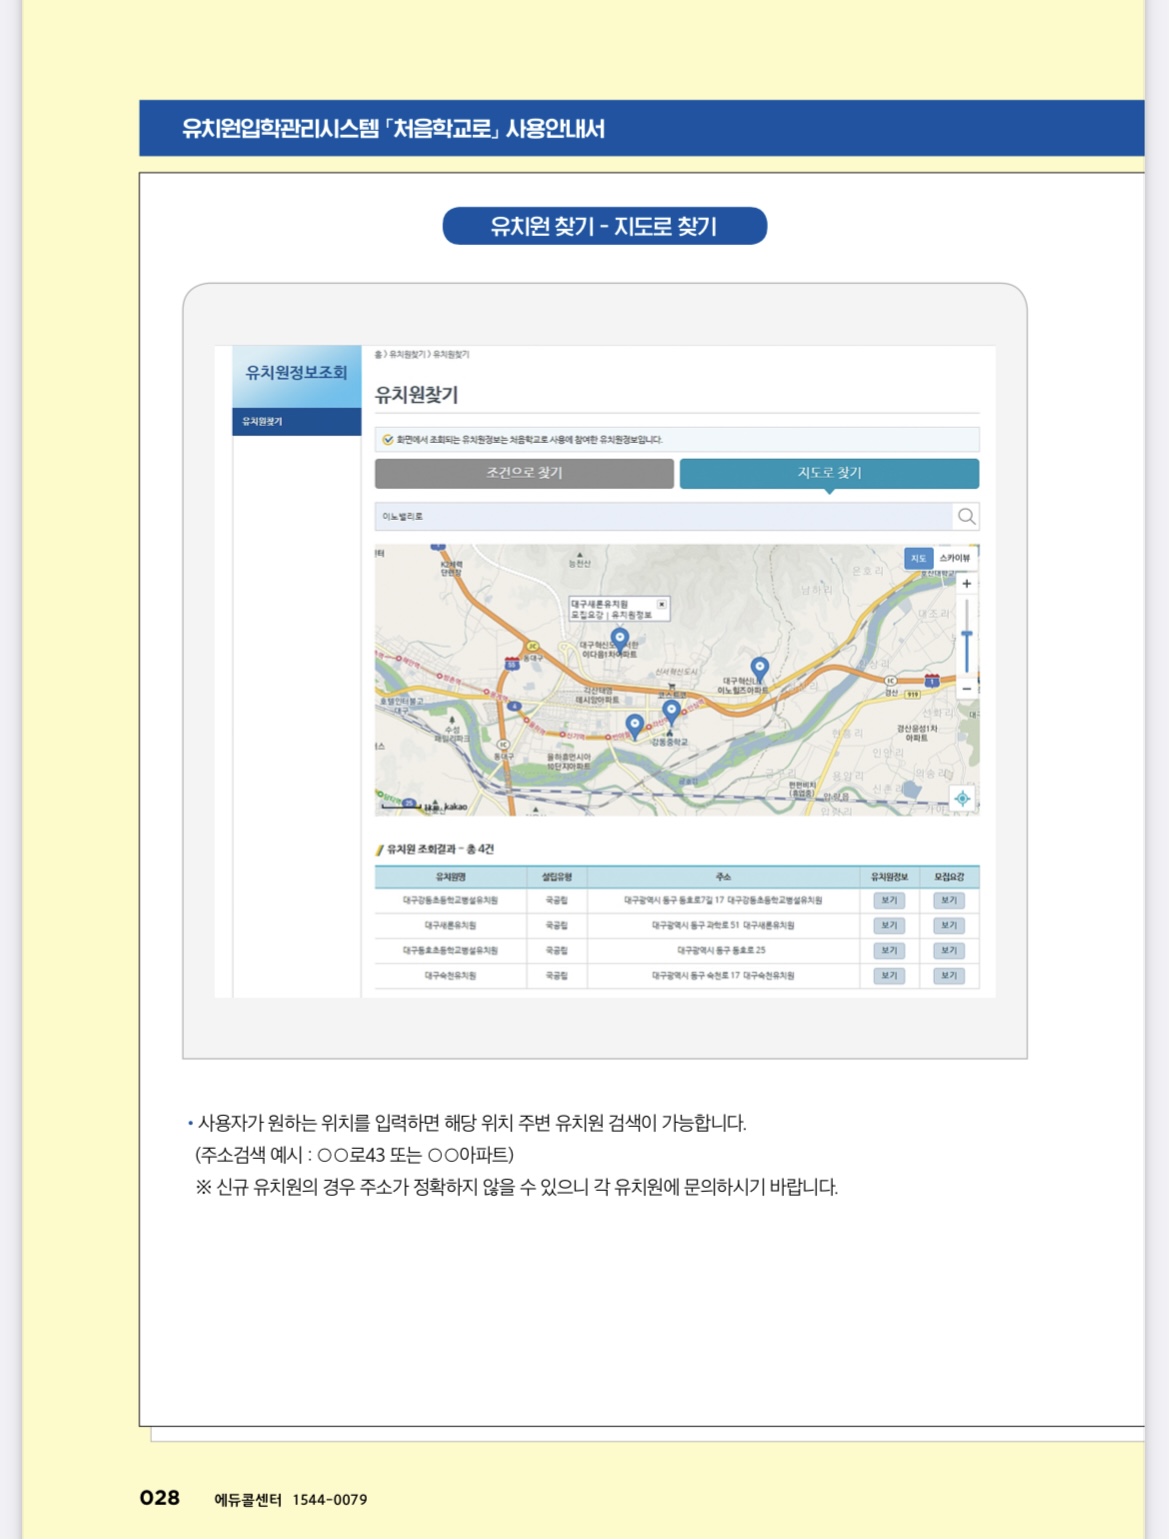Image resolution: width=1169 pixels, height=1539 pixels.
Task: Click the 유치원 조회결과 - 총 4건 heading
Action: click(x=440, y=849)
